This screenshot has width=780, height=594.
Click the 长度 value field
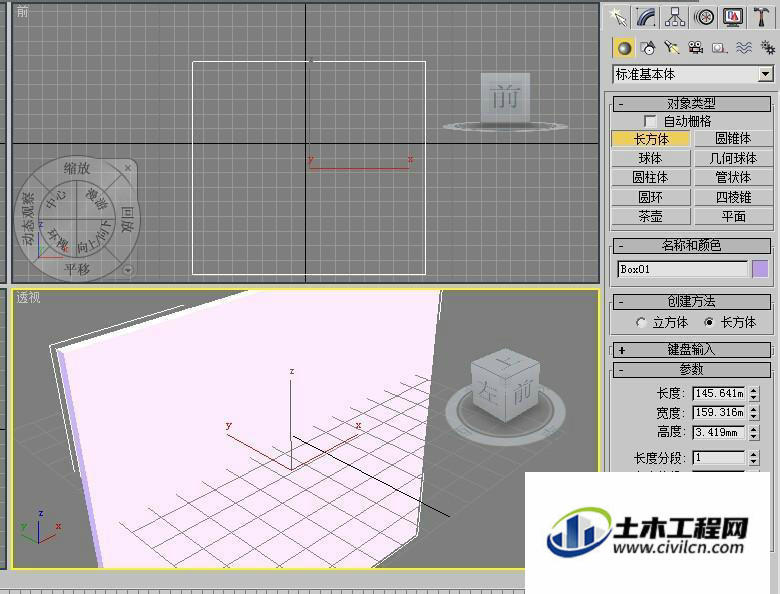click(719, 394)
